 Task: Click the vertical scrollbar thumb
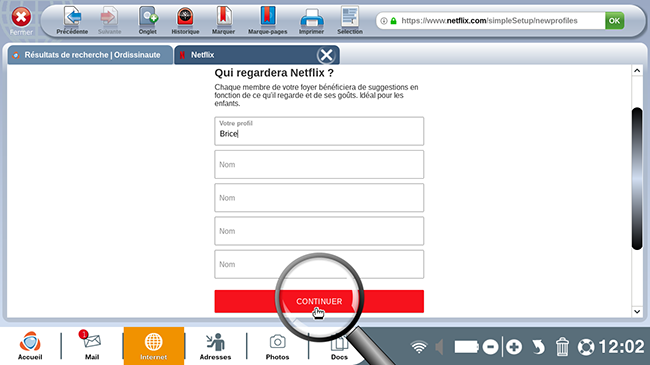(637, 178)
